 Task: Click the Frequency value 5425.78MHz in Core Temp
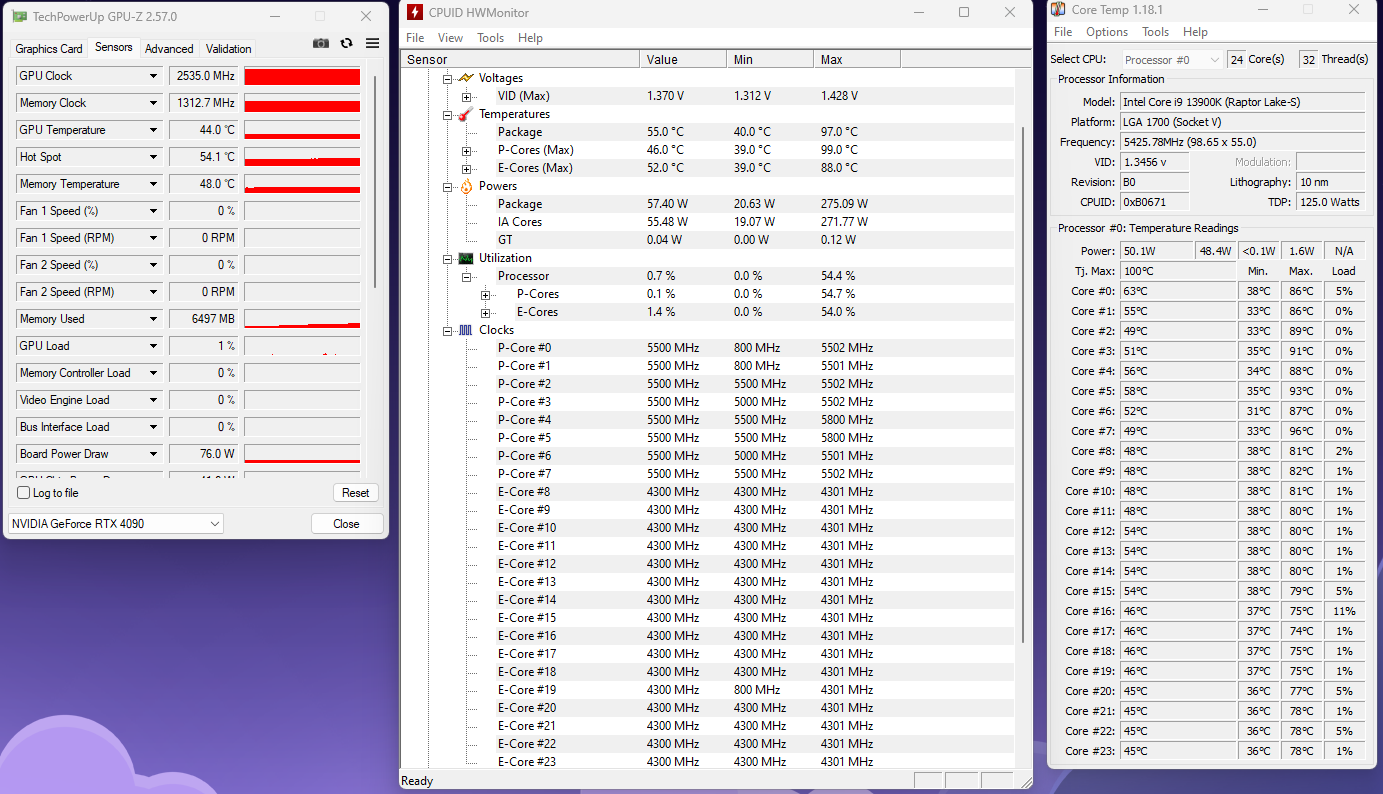click(1242, 142)
